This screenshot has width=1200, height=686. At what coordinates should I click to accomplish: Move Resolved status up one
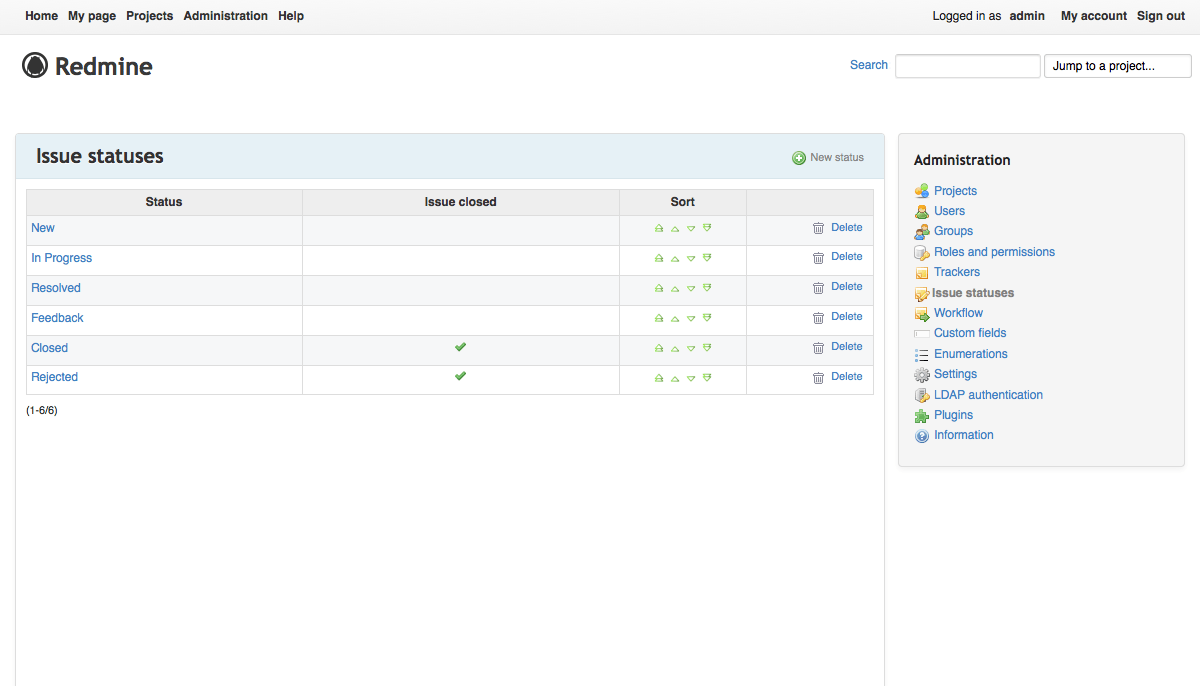point(675,288)
